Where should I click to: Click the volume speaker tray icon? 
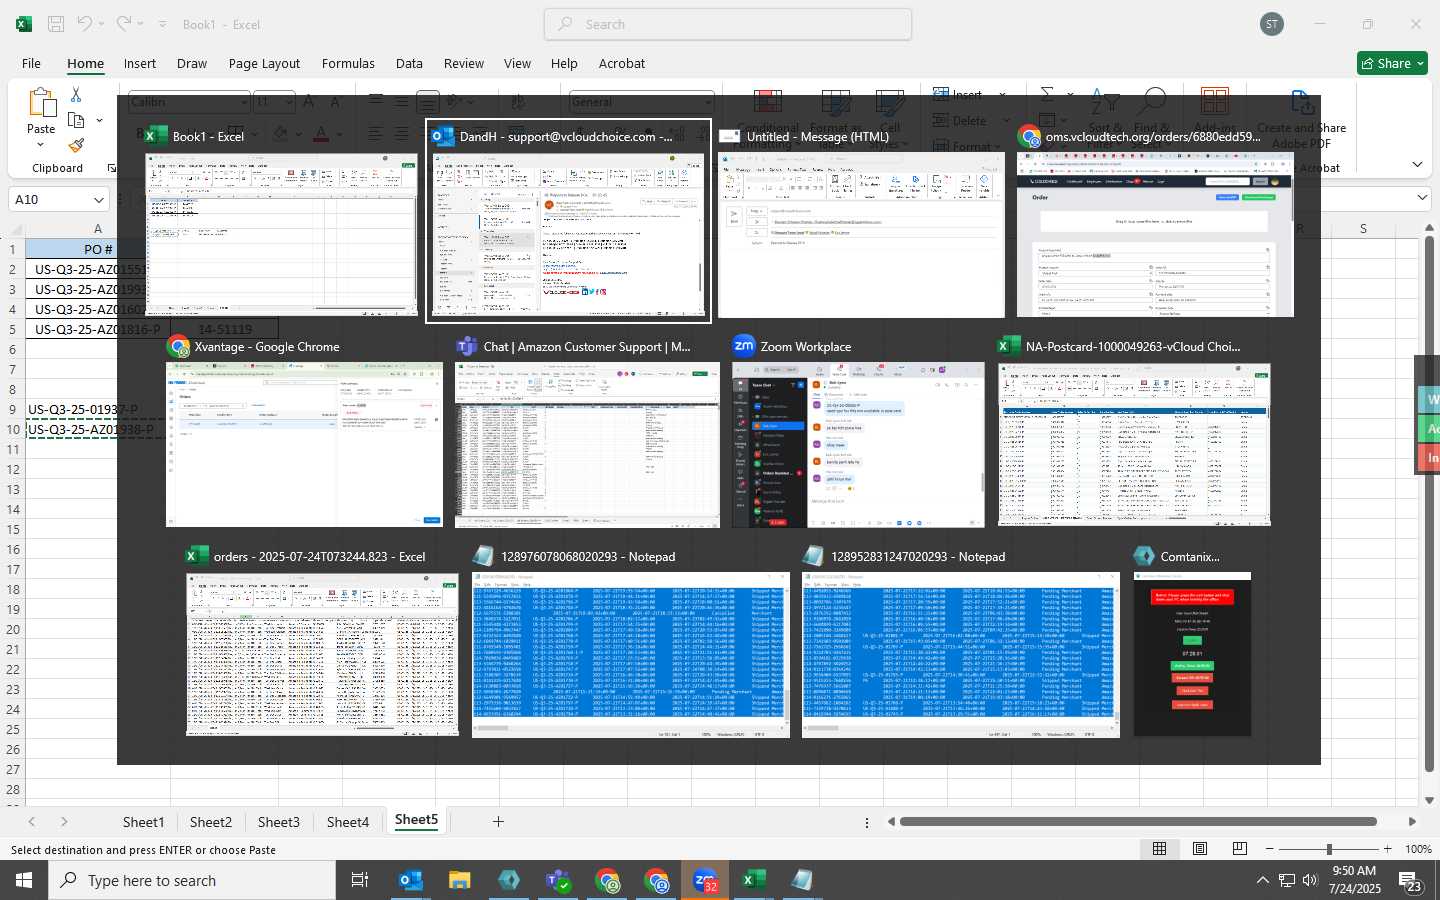1311,880
